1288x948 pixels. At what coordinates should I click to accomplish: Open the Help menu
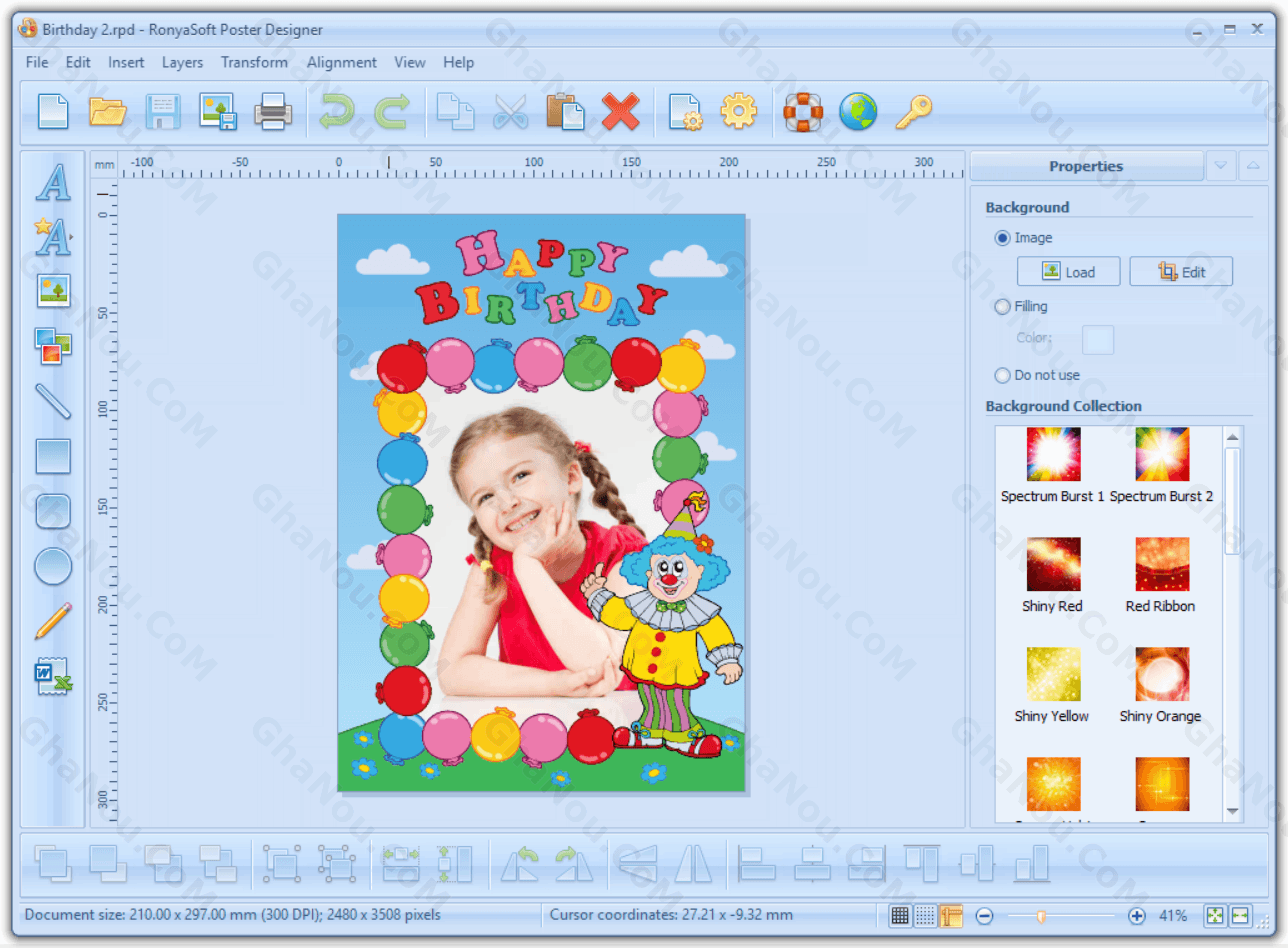(x=458, y=62)
